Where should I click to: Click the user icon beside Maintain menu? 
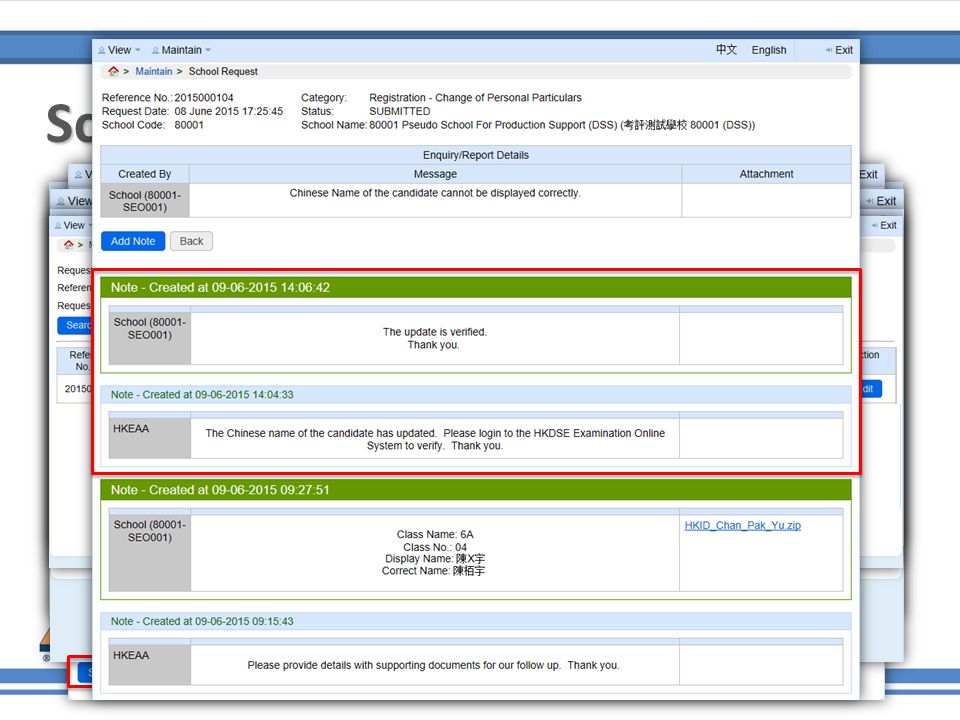click(x=156, y=50)
